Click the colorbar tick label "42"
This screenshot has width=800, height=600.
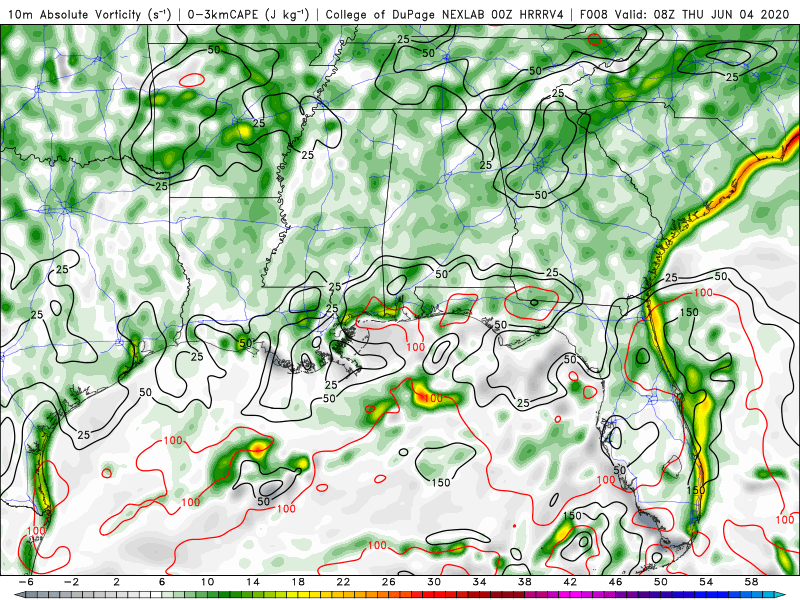[x=570, y=582]
